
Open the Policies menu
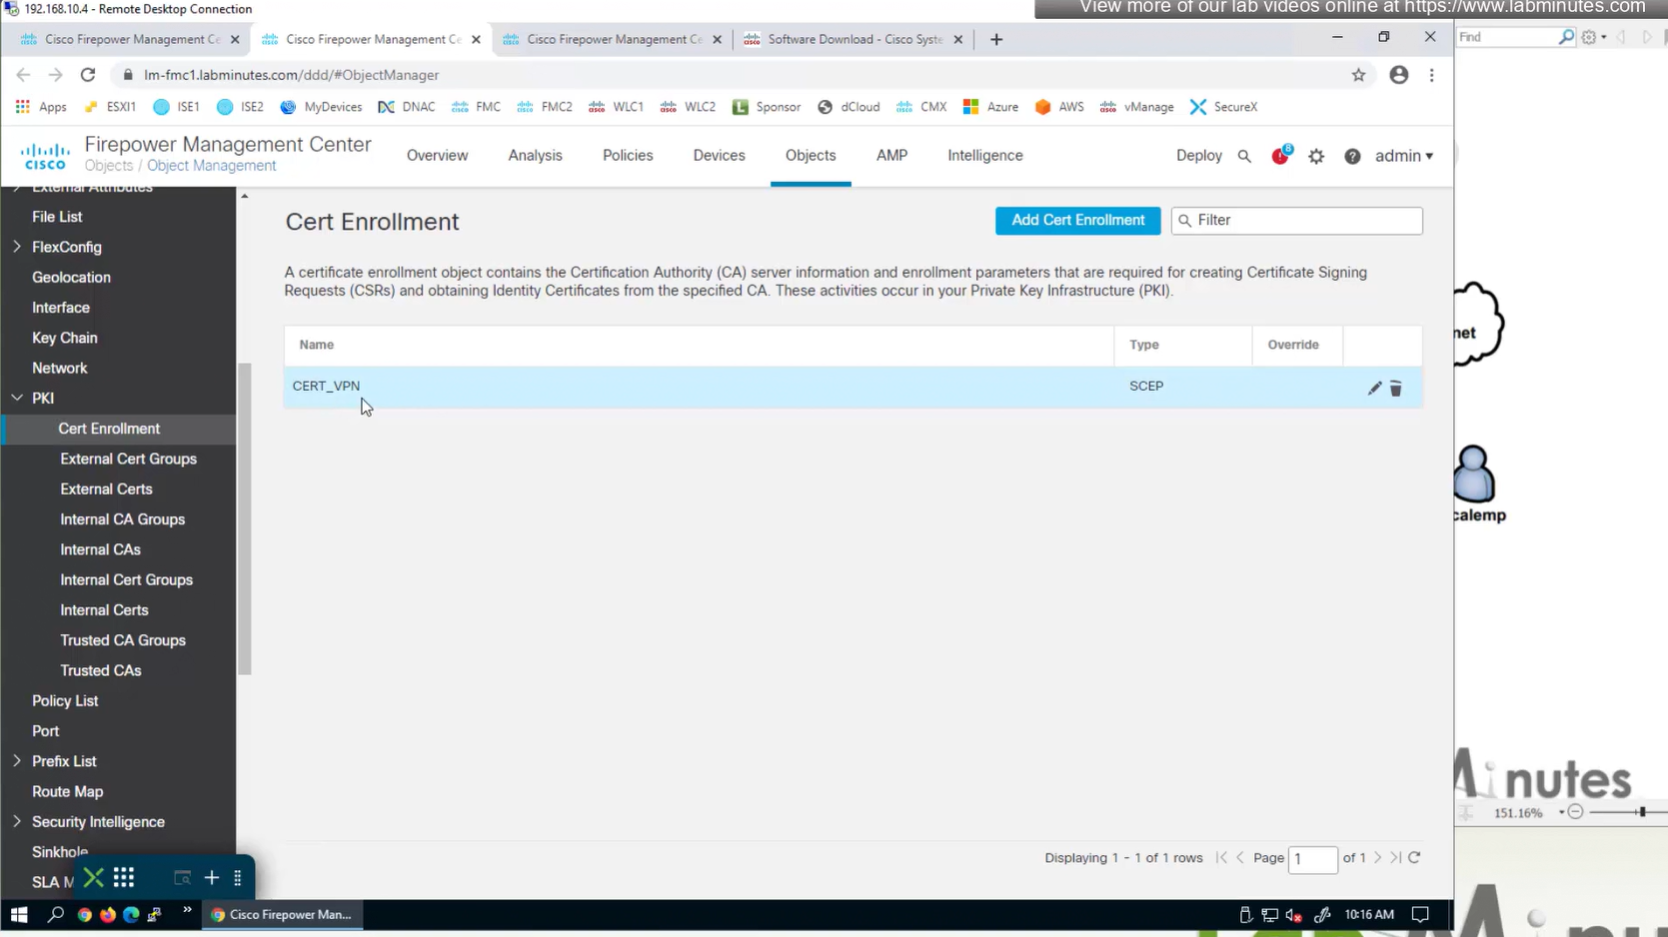tap(627, 156)
